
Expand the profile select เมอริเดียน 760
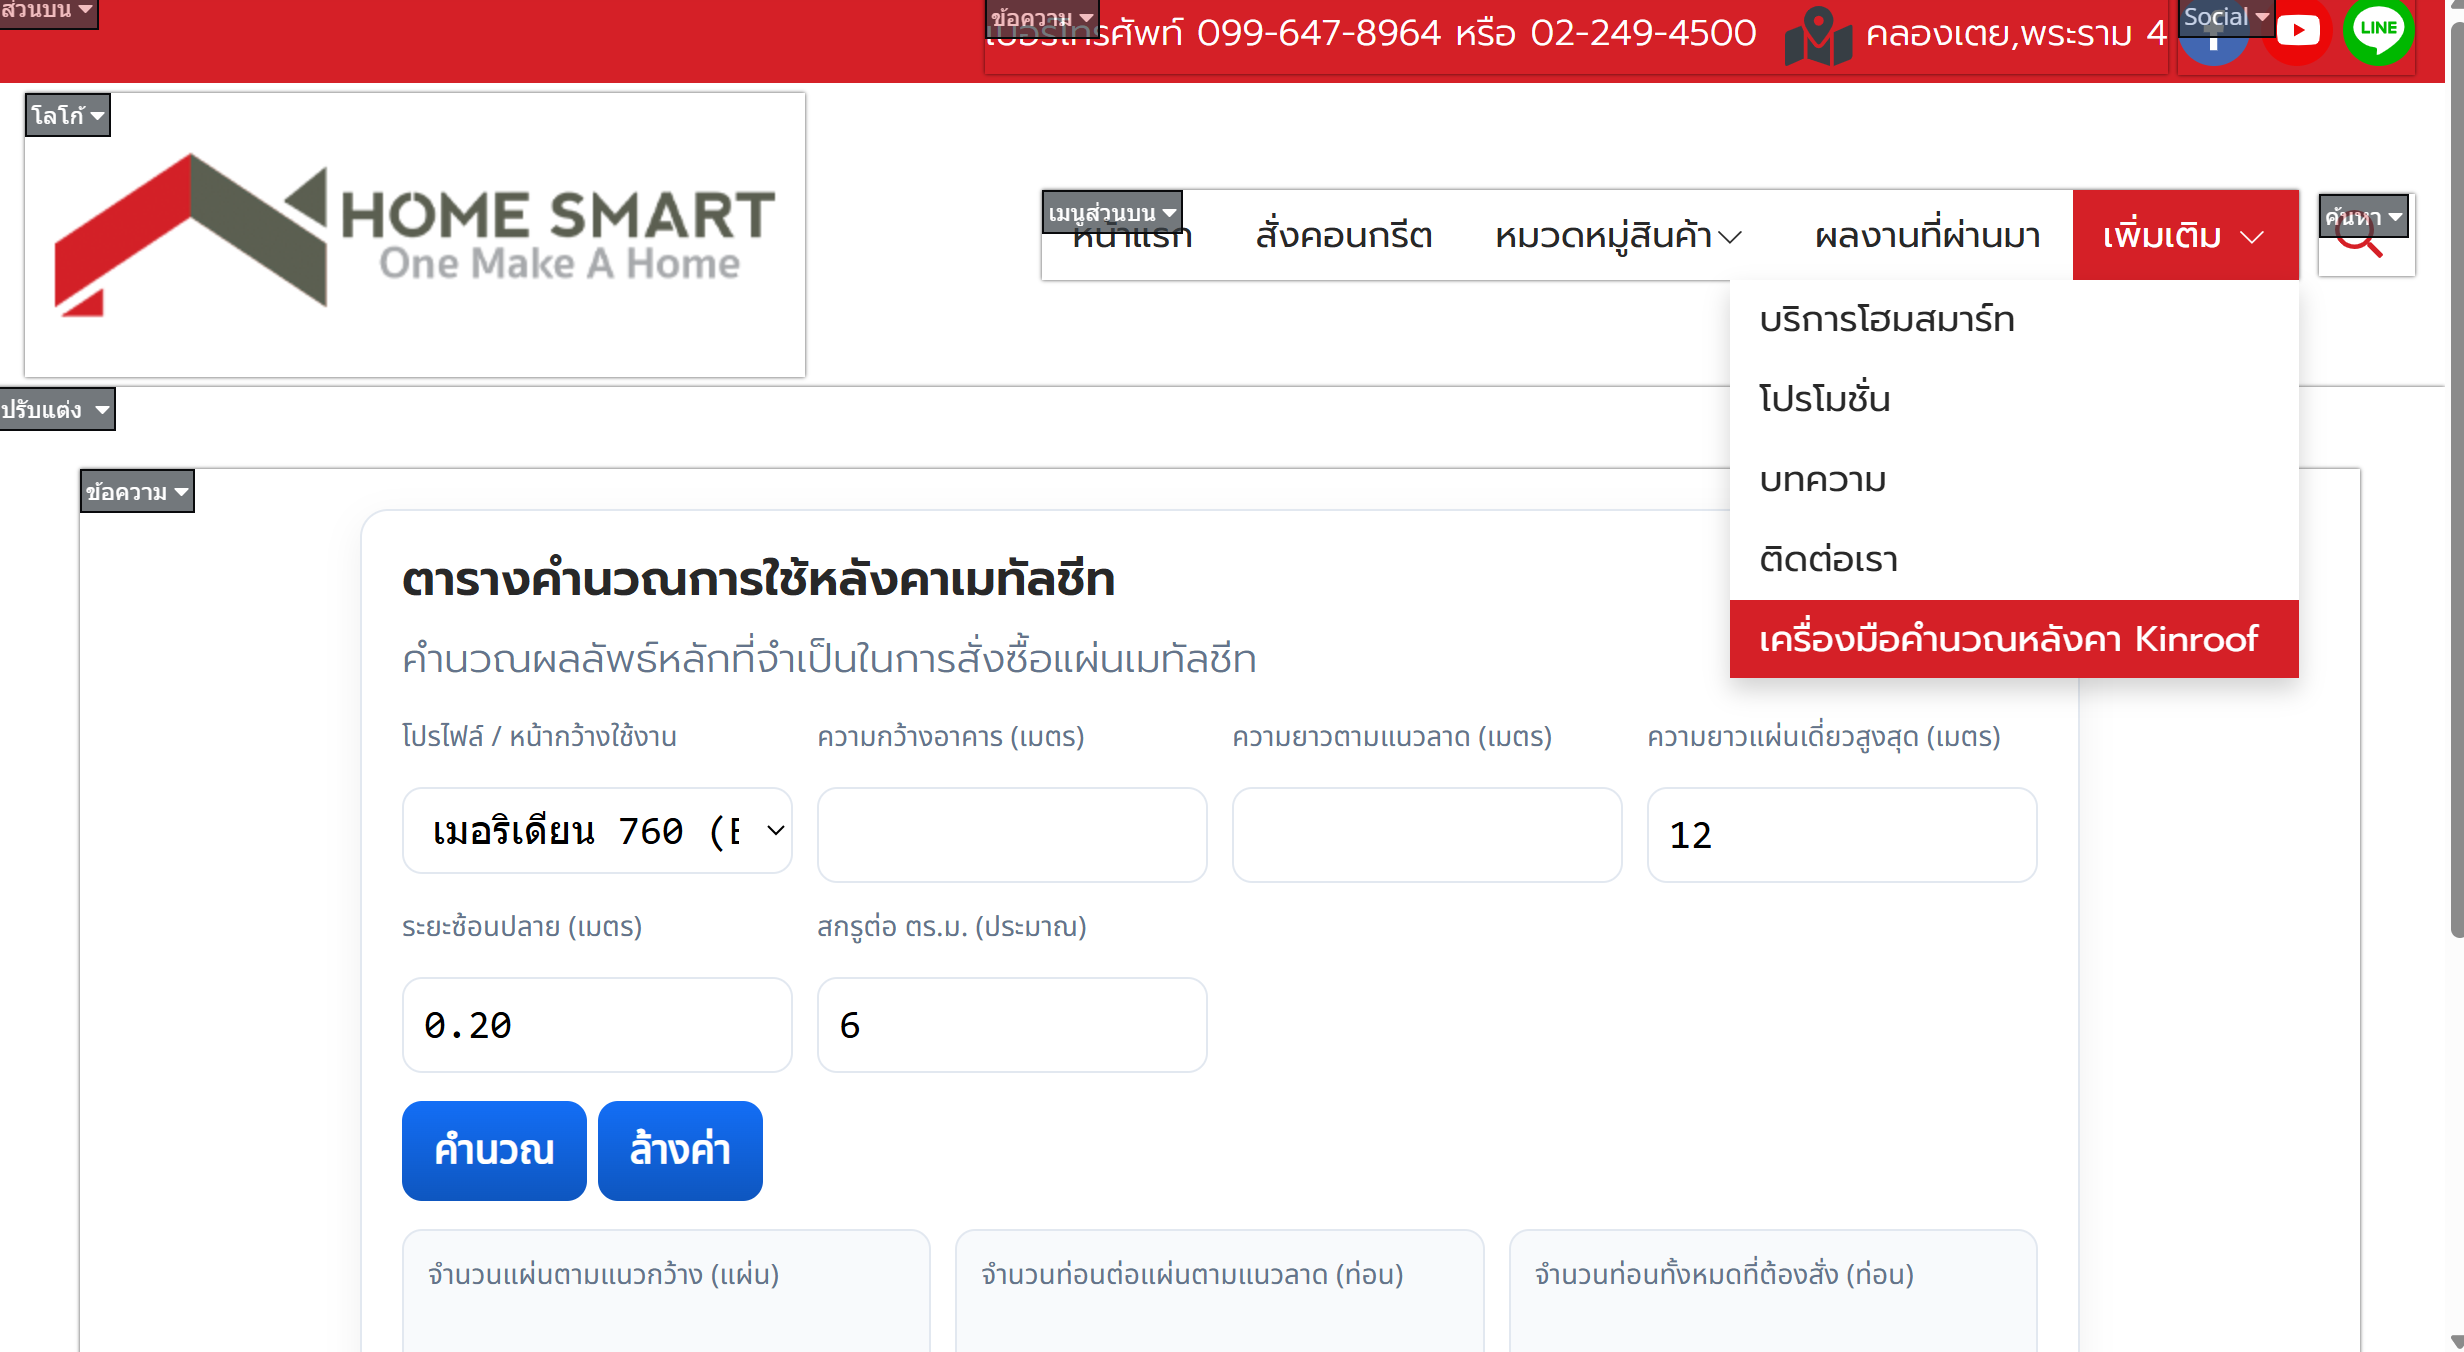(x=597, y=831)
